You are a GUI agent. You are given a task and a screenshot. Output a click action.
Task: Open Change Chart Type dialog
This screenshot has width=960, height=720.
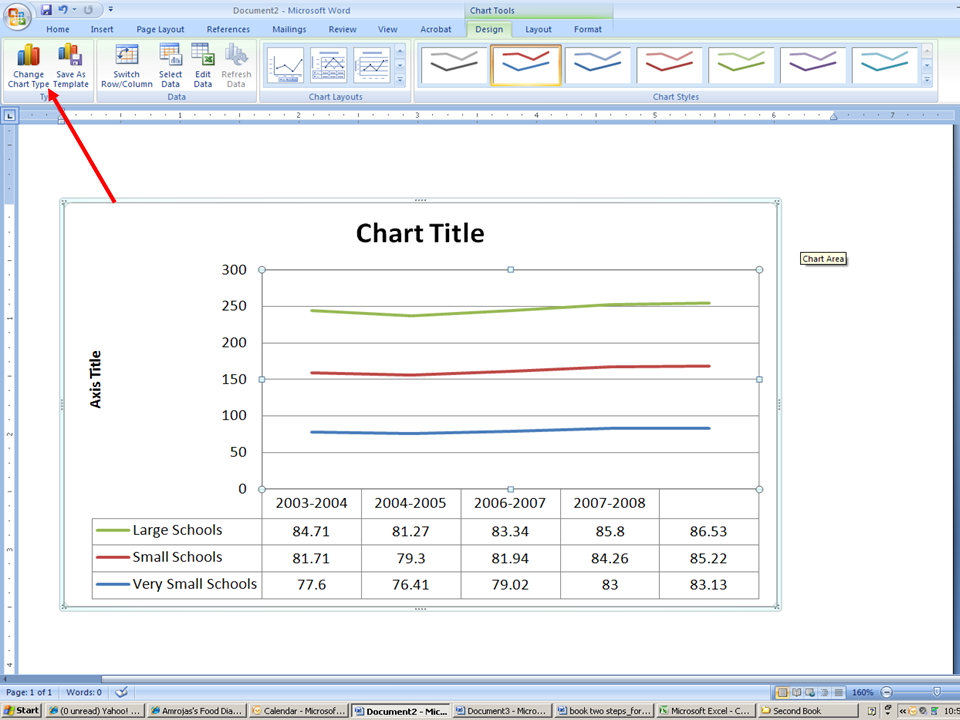click(28, 66)
